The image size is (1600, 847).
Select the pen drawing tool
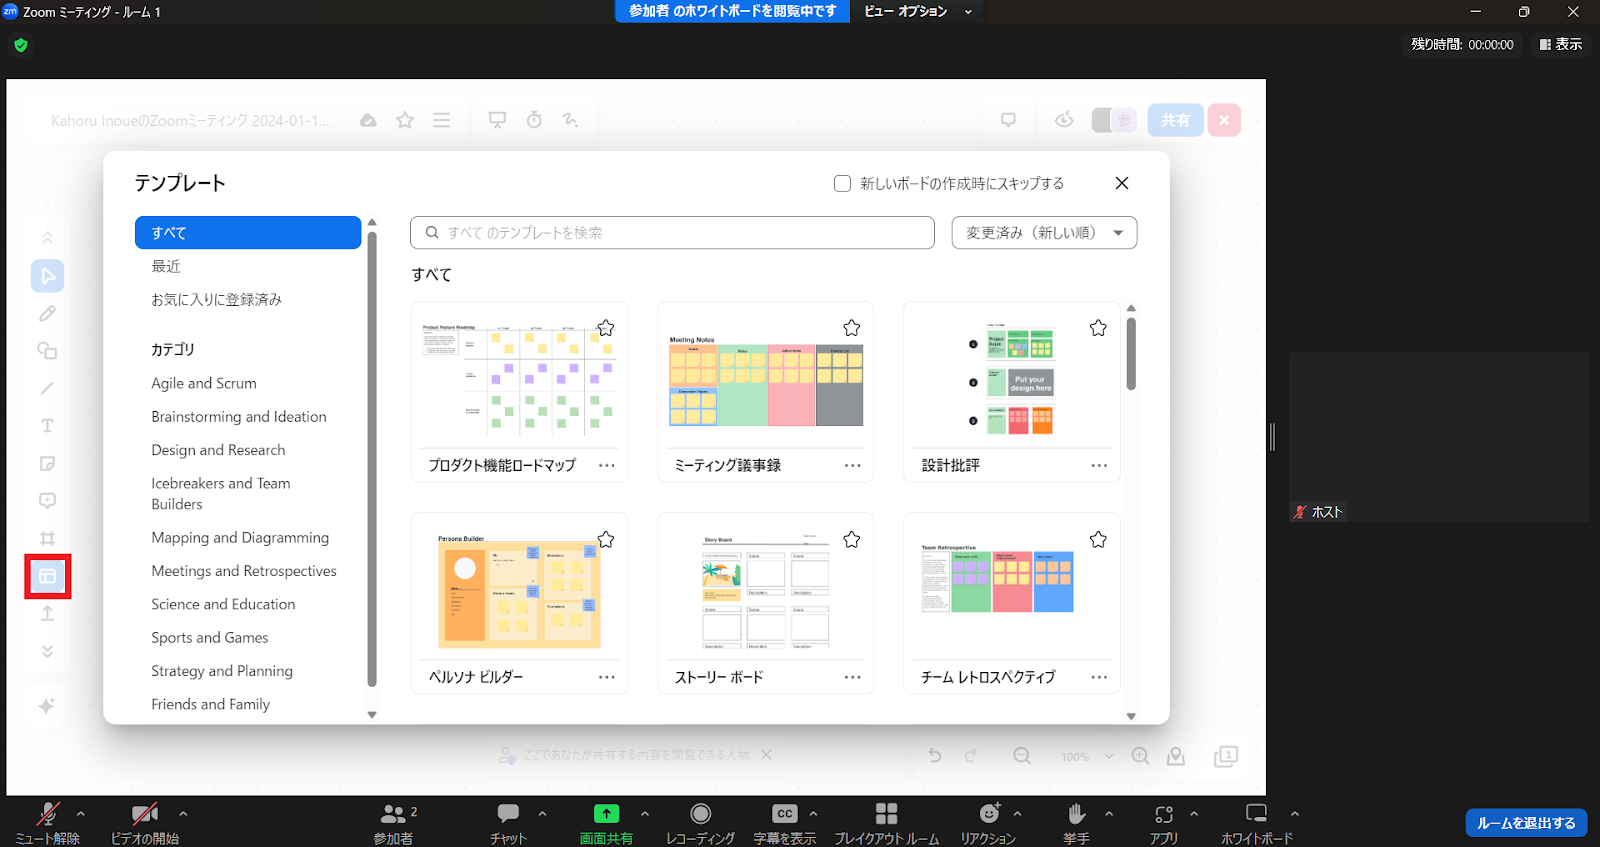click(x=48, y=314)
